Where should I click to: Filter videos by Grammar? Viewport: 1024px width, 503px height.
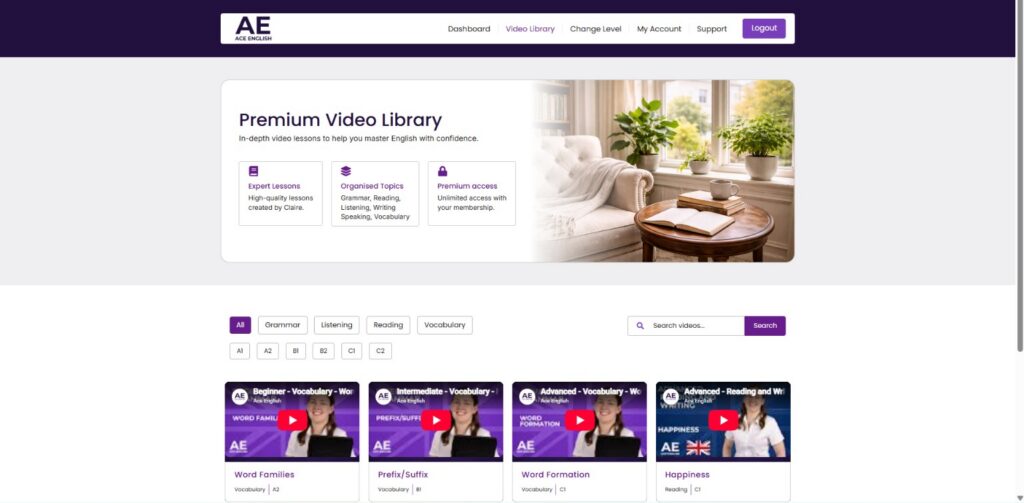283,325
